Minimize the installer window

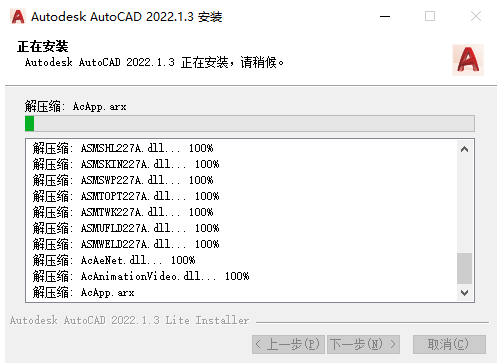[x=385, y=16]
